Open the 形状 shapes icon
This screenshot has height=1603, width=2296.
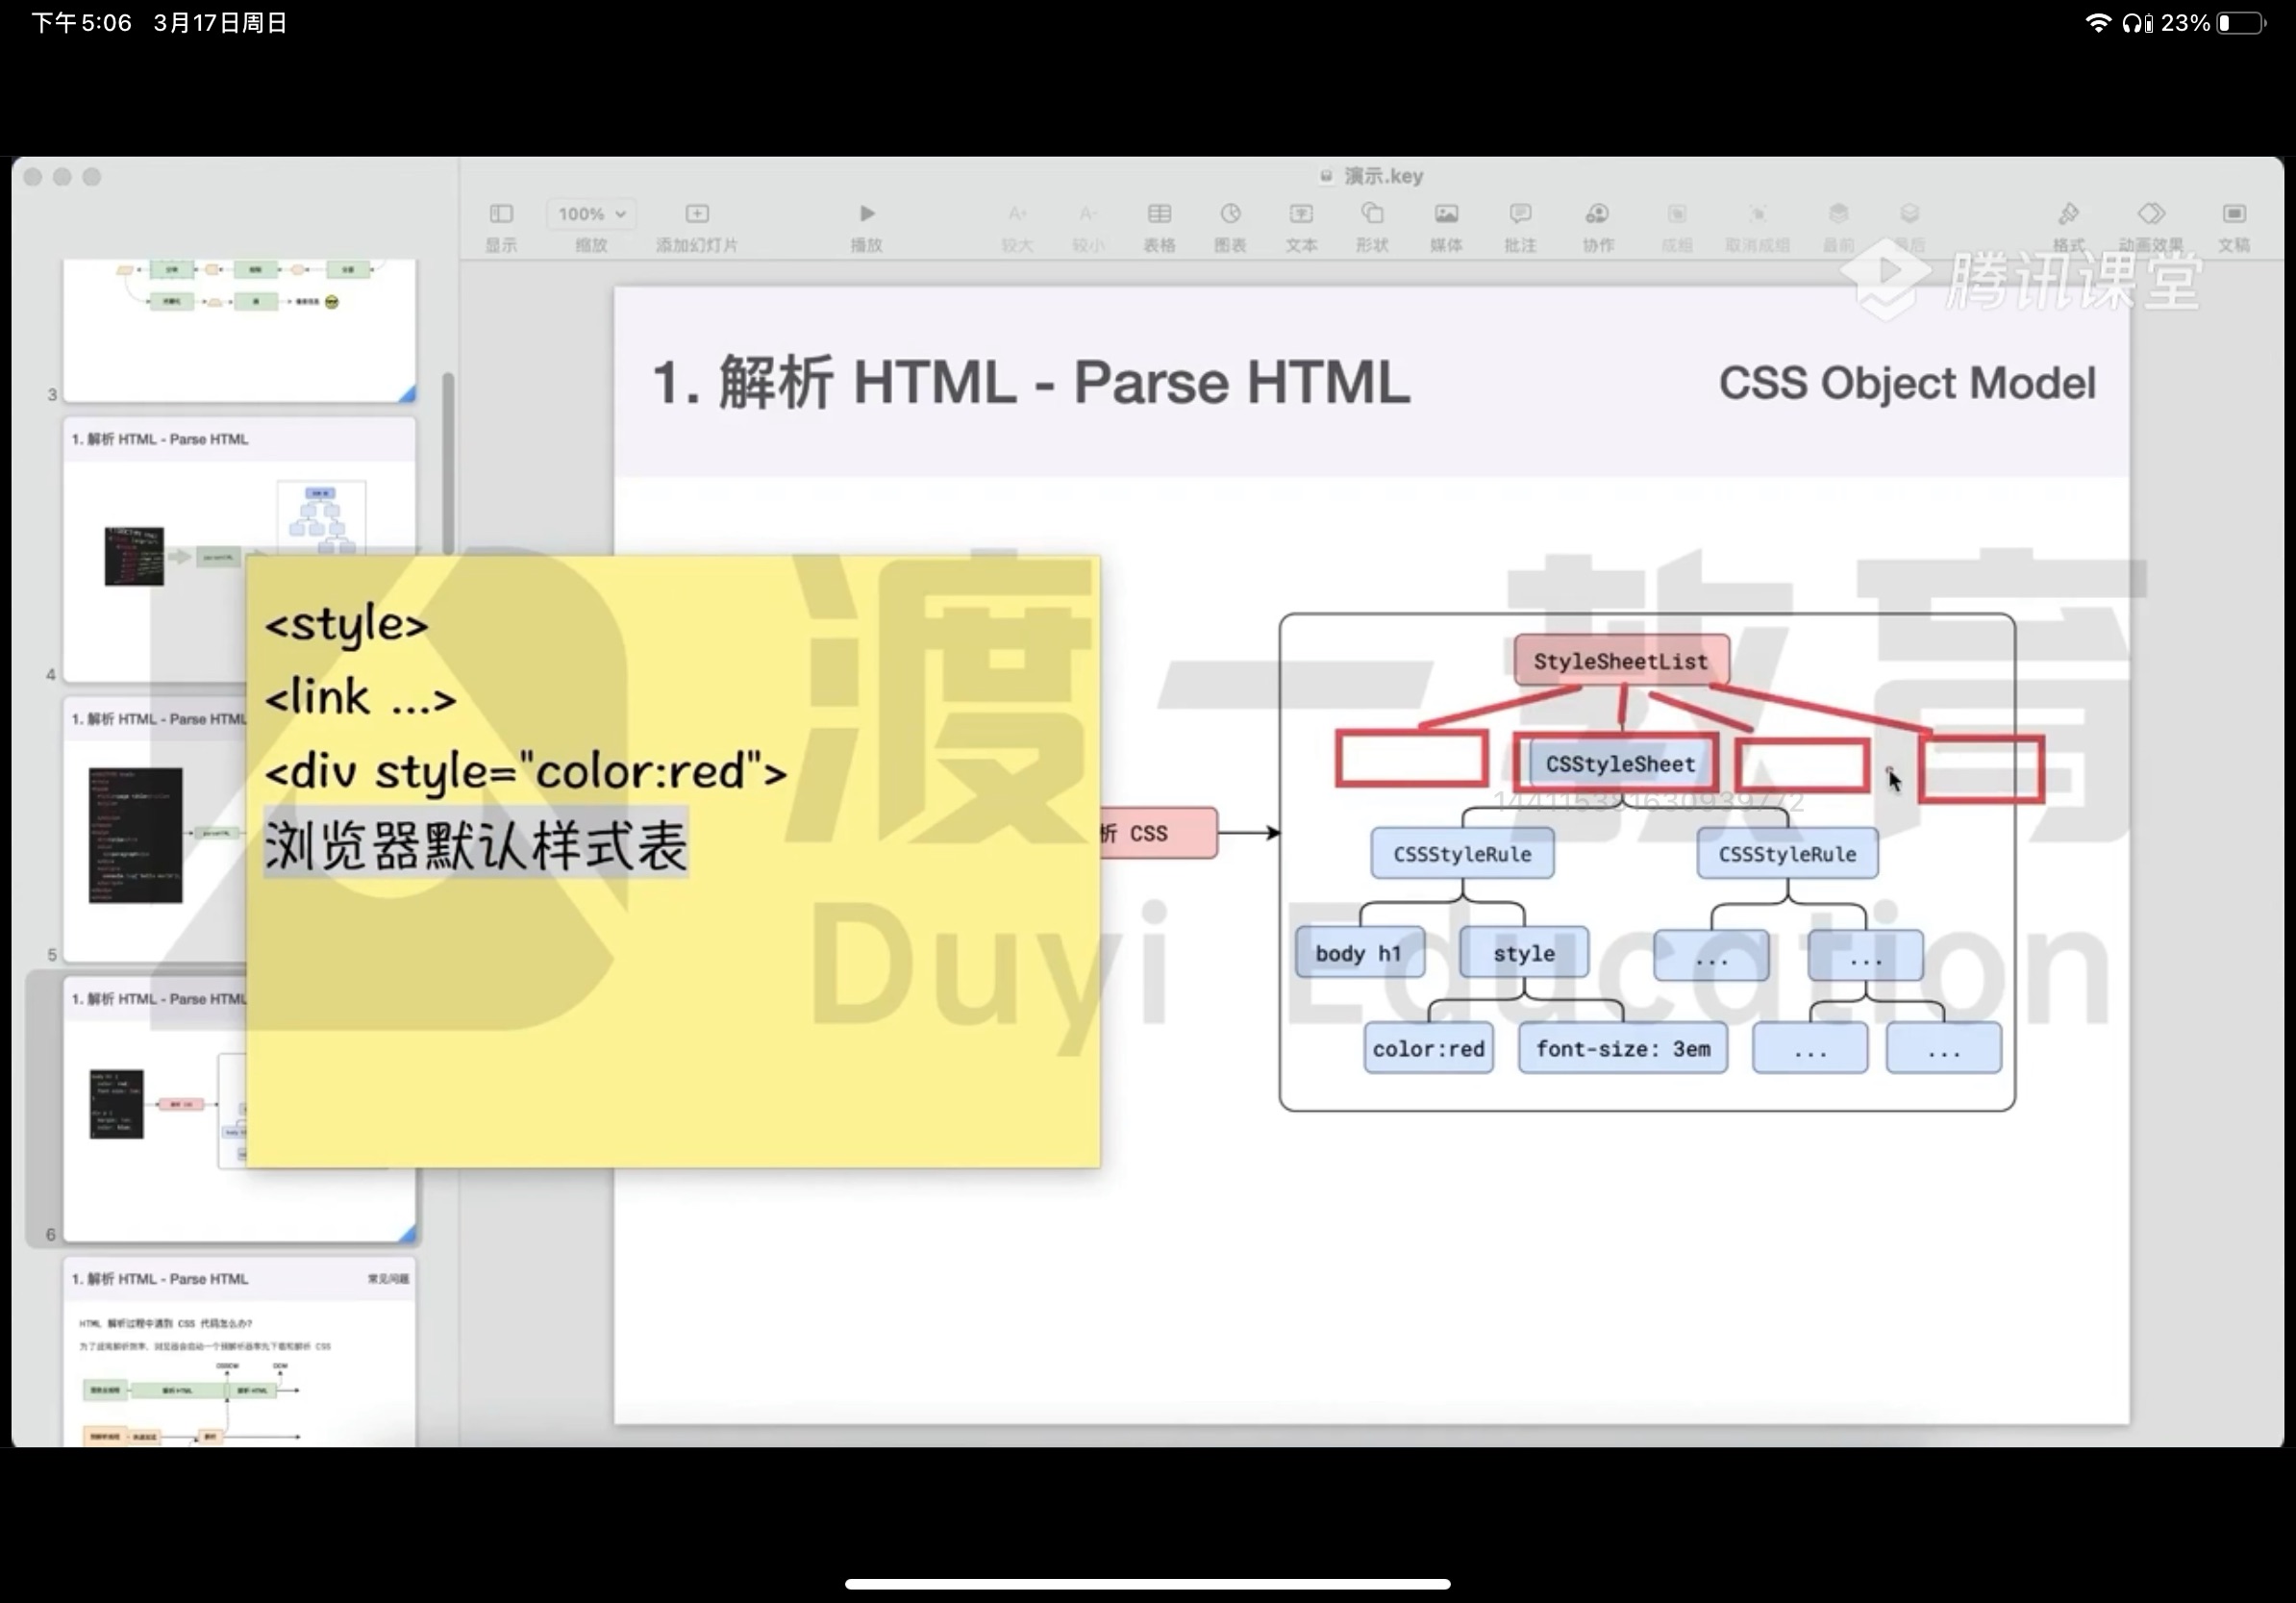[x=1372, y=214]
